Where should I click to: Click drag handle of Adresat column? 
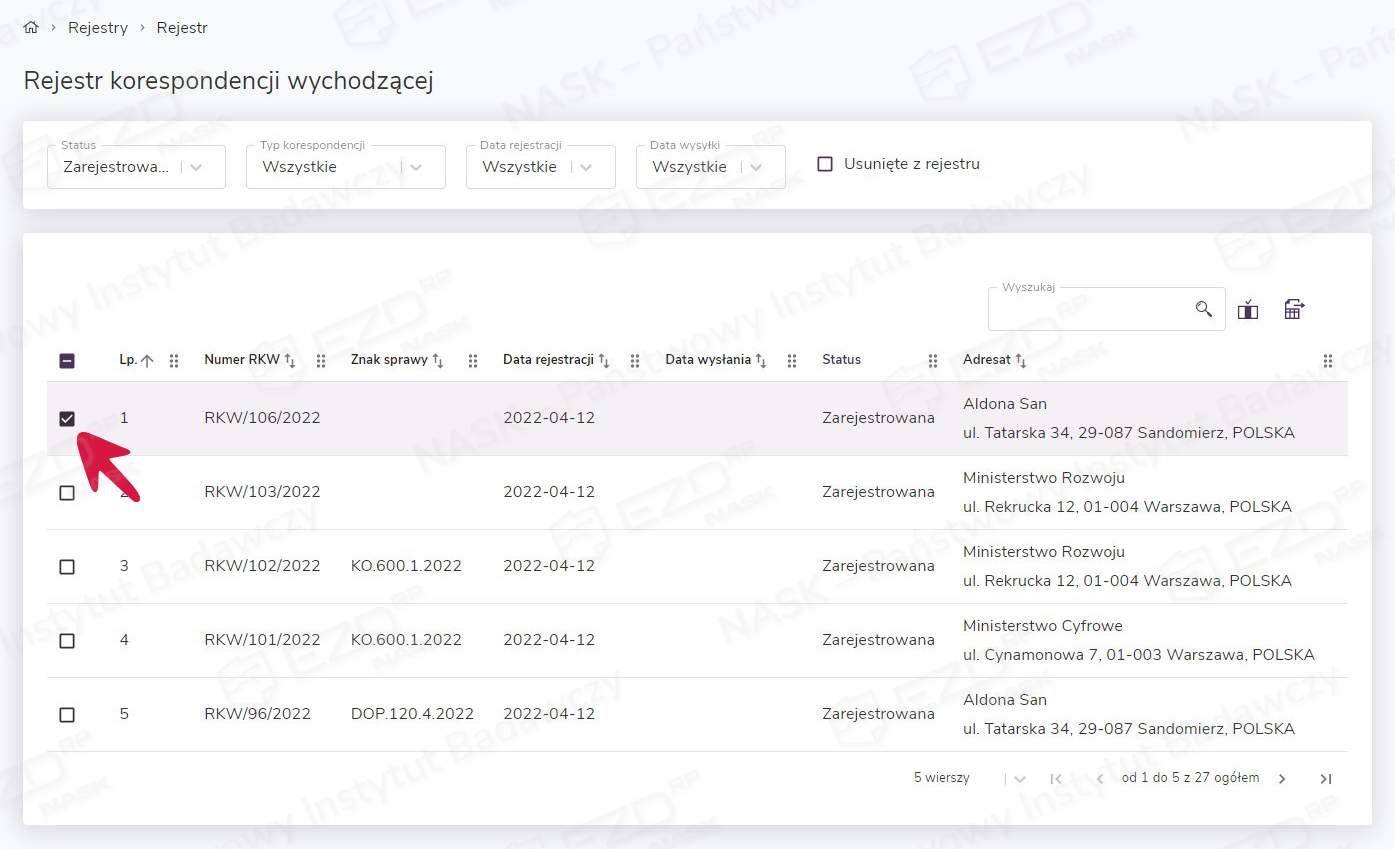tap(1327, 361)
